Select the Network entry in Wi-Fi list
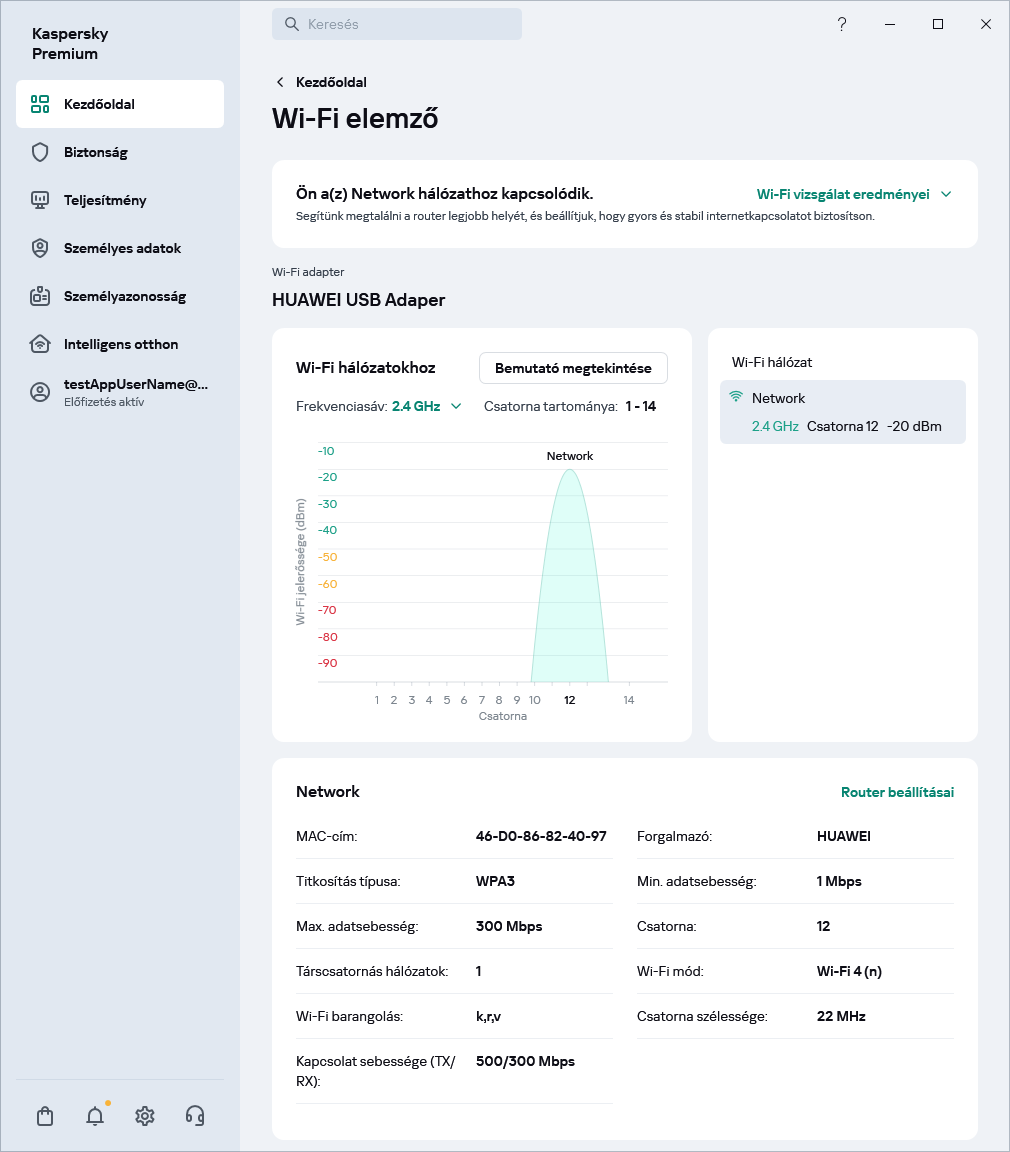 coord(842,412)
